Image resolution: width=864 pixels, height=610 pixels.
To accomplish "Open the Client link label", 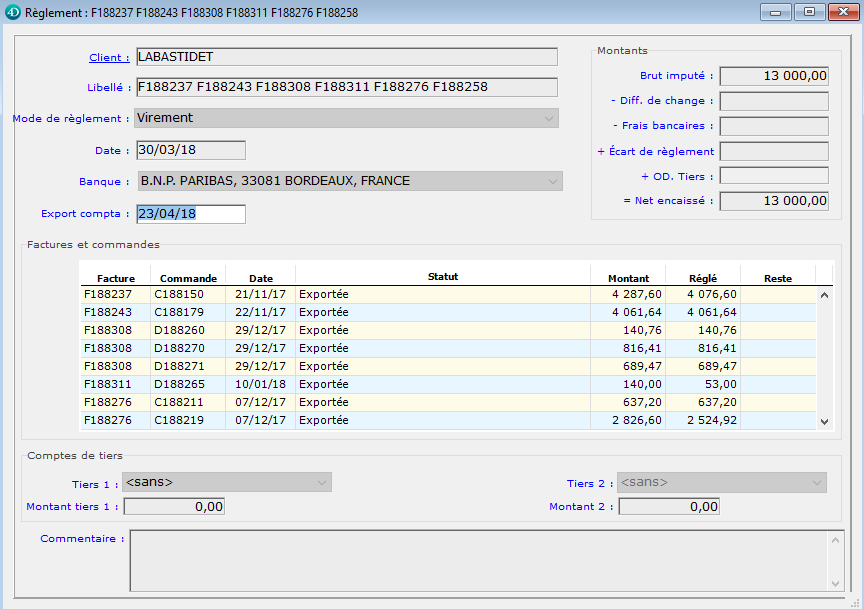I will pos(109,58).
